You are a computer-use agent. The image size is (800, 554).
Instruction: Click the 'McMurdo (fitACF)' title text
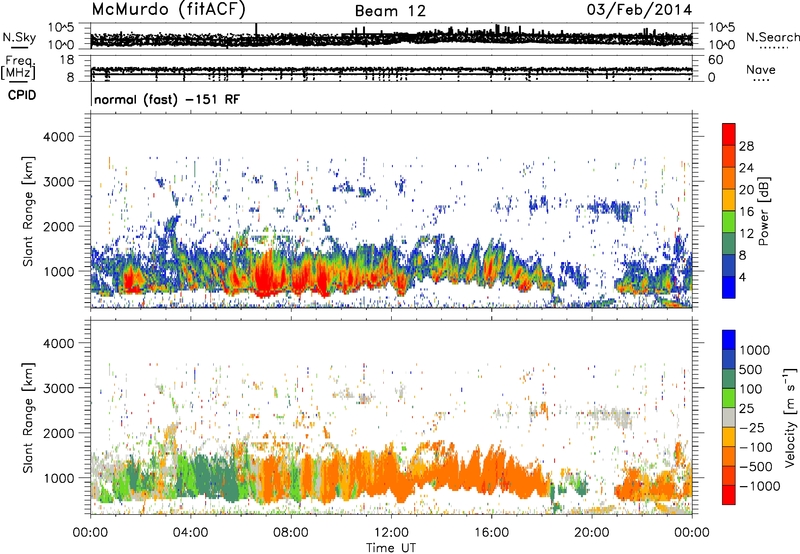pyautogui.click(x=168, y=9)
